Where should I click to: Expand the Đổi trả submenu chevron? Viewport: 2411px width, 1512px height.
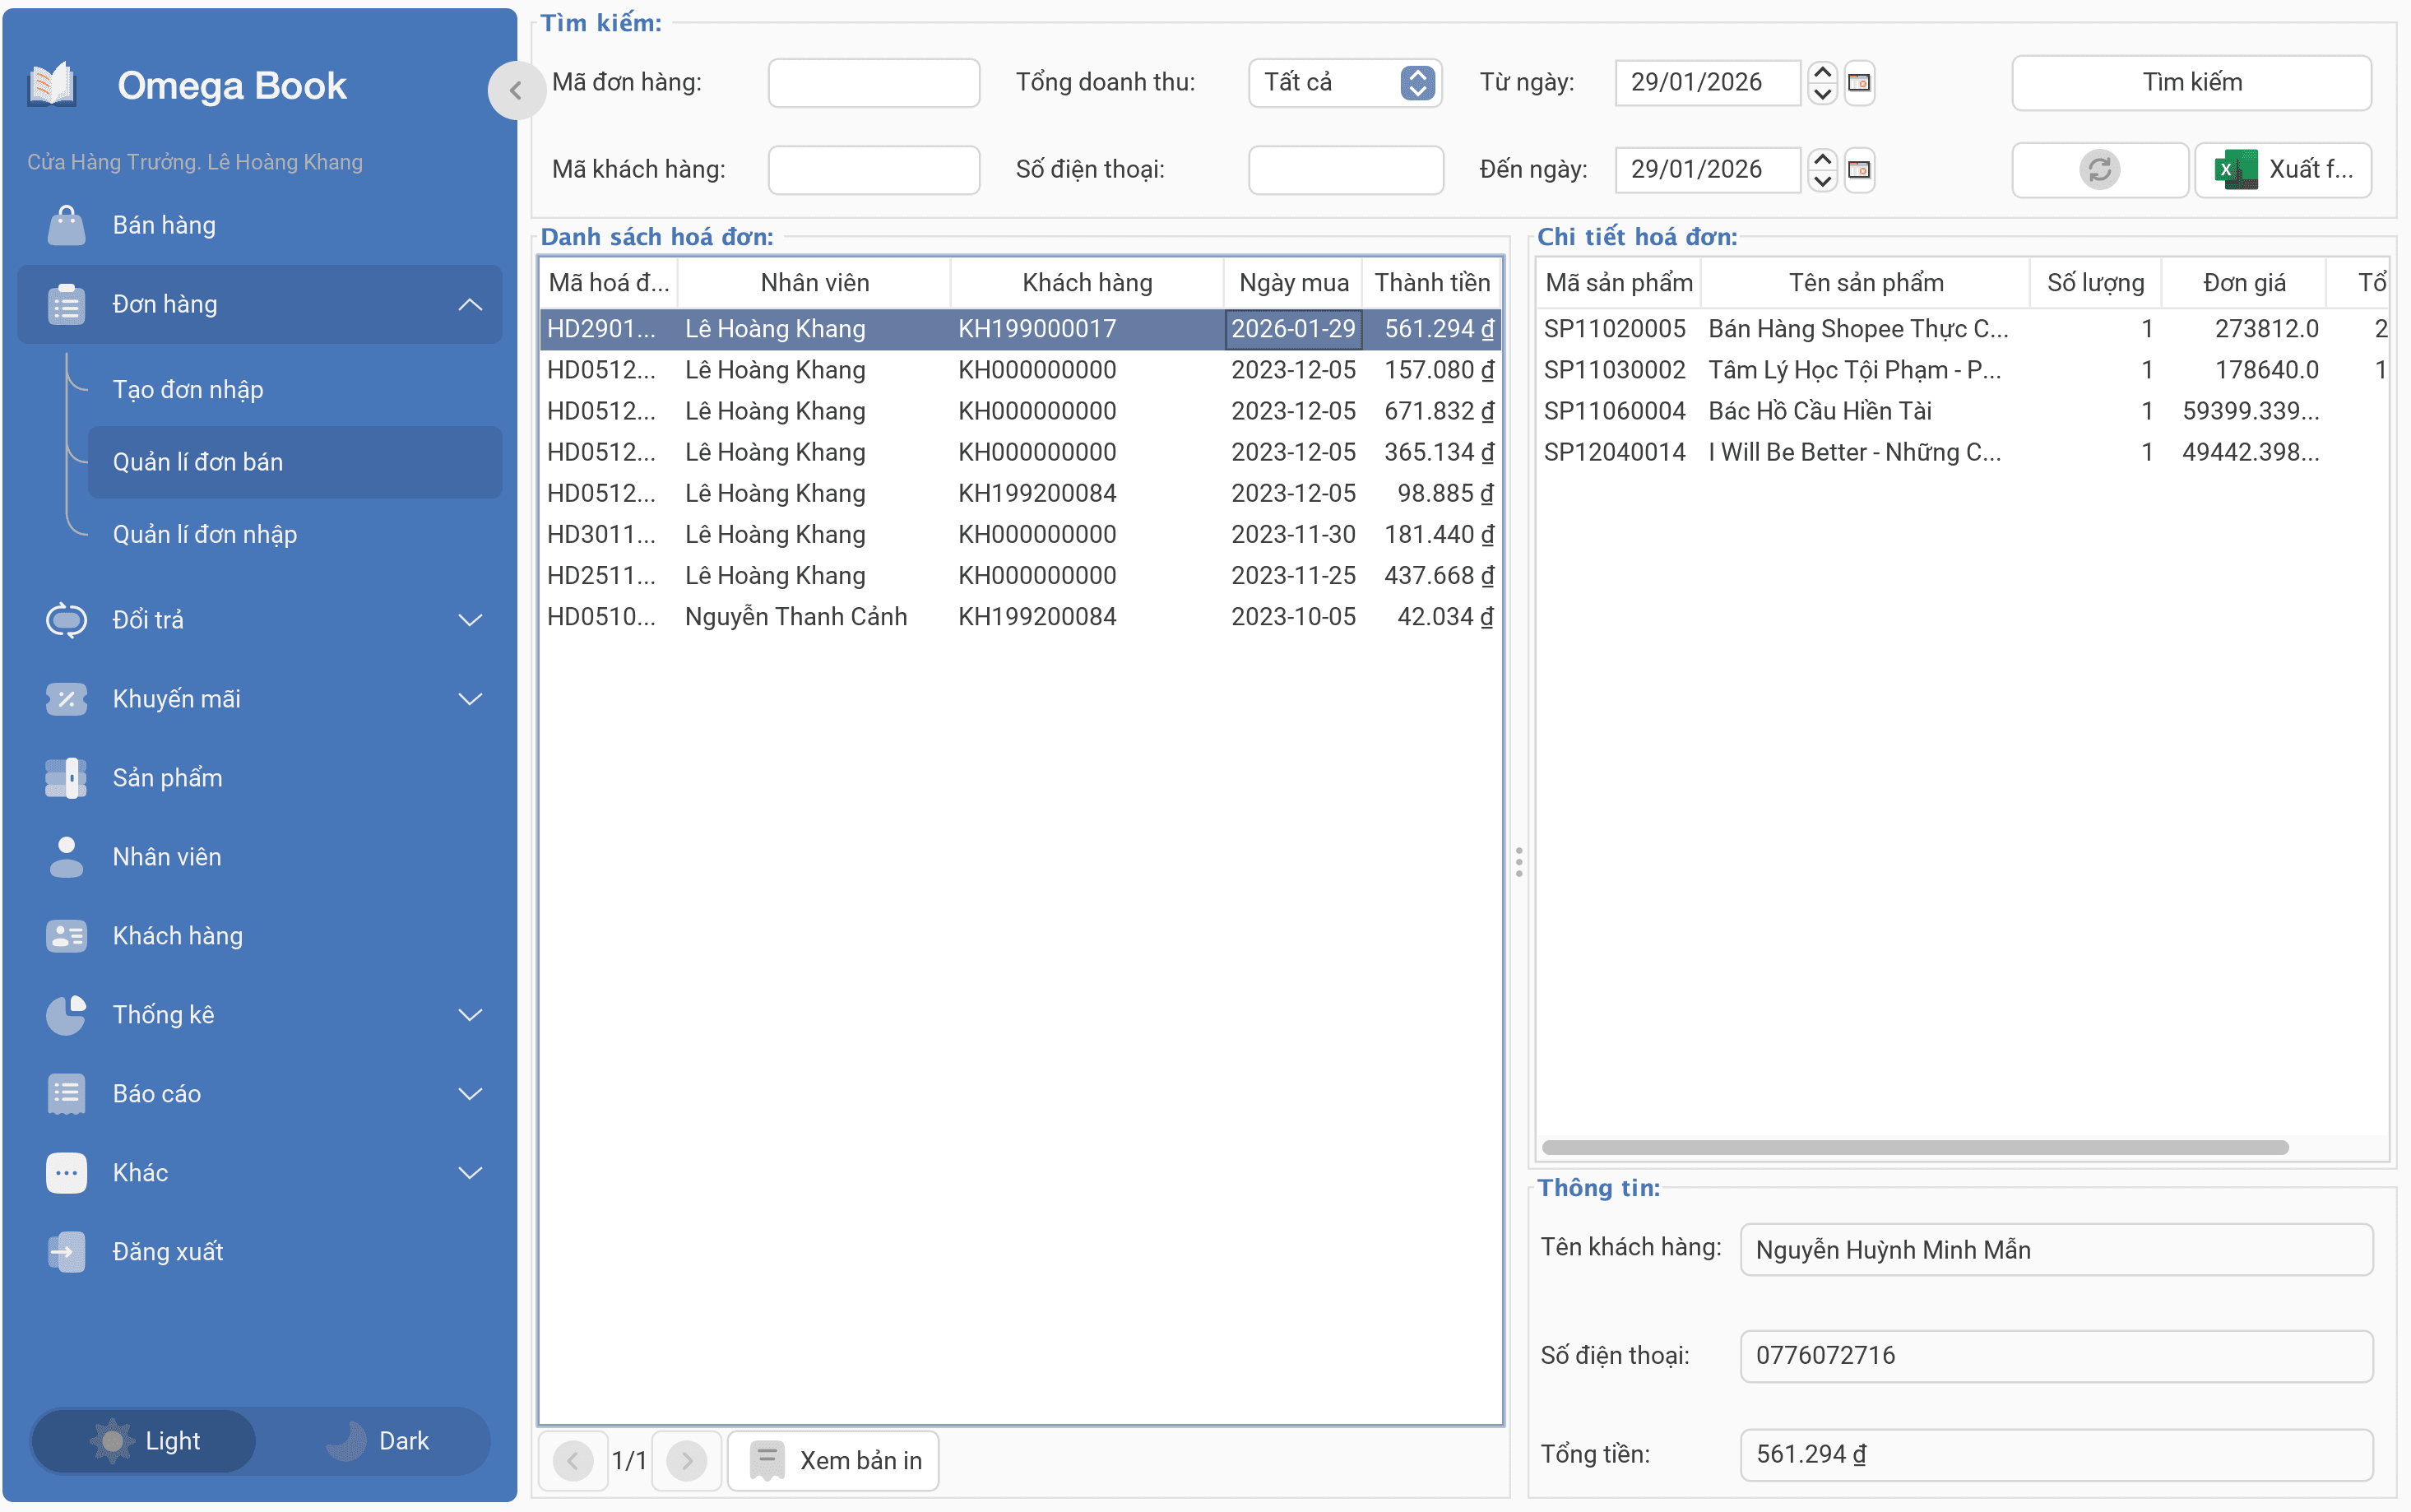(x=470, y=620)
